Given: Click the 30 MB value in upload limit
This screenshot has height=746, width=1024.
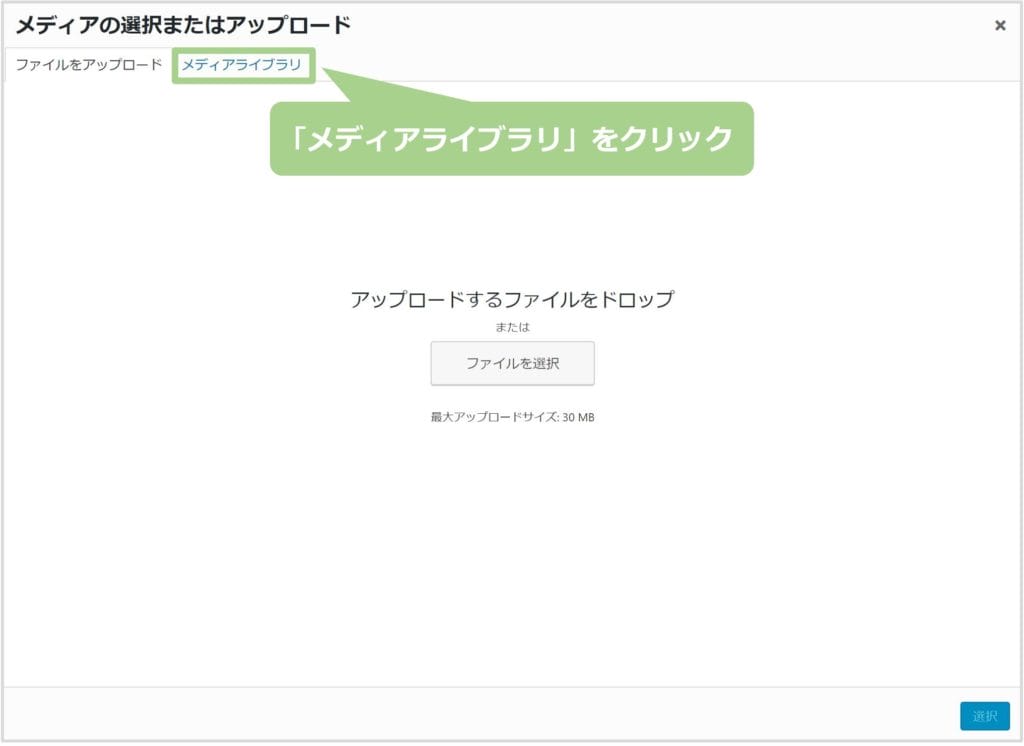Looking at the screenshot, I should pos(578,417).
